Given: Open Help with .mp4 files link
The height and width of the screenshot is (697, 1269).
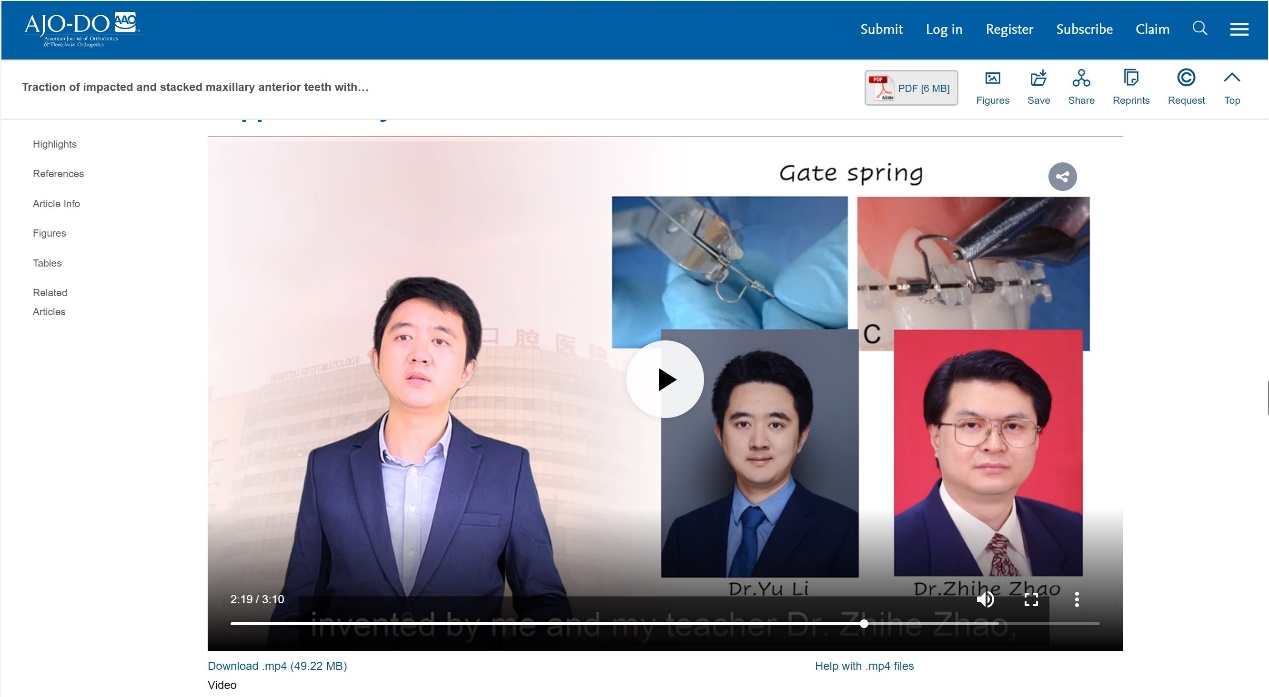Looking at the screenshot, I should coord(864,666).
